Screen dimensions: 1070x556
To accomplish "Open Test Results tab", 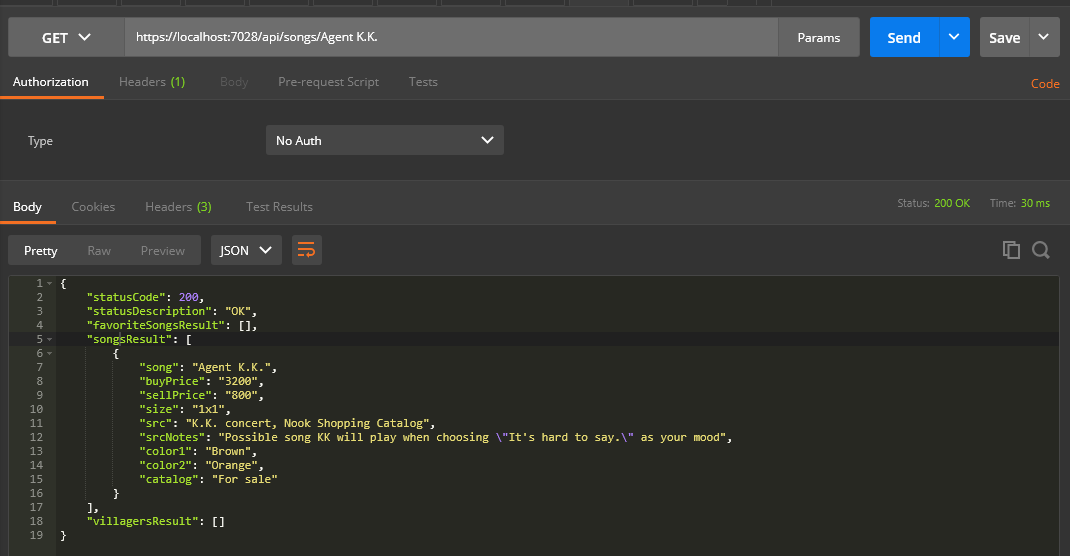I will coord(279,207).
